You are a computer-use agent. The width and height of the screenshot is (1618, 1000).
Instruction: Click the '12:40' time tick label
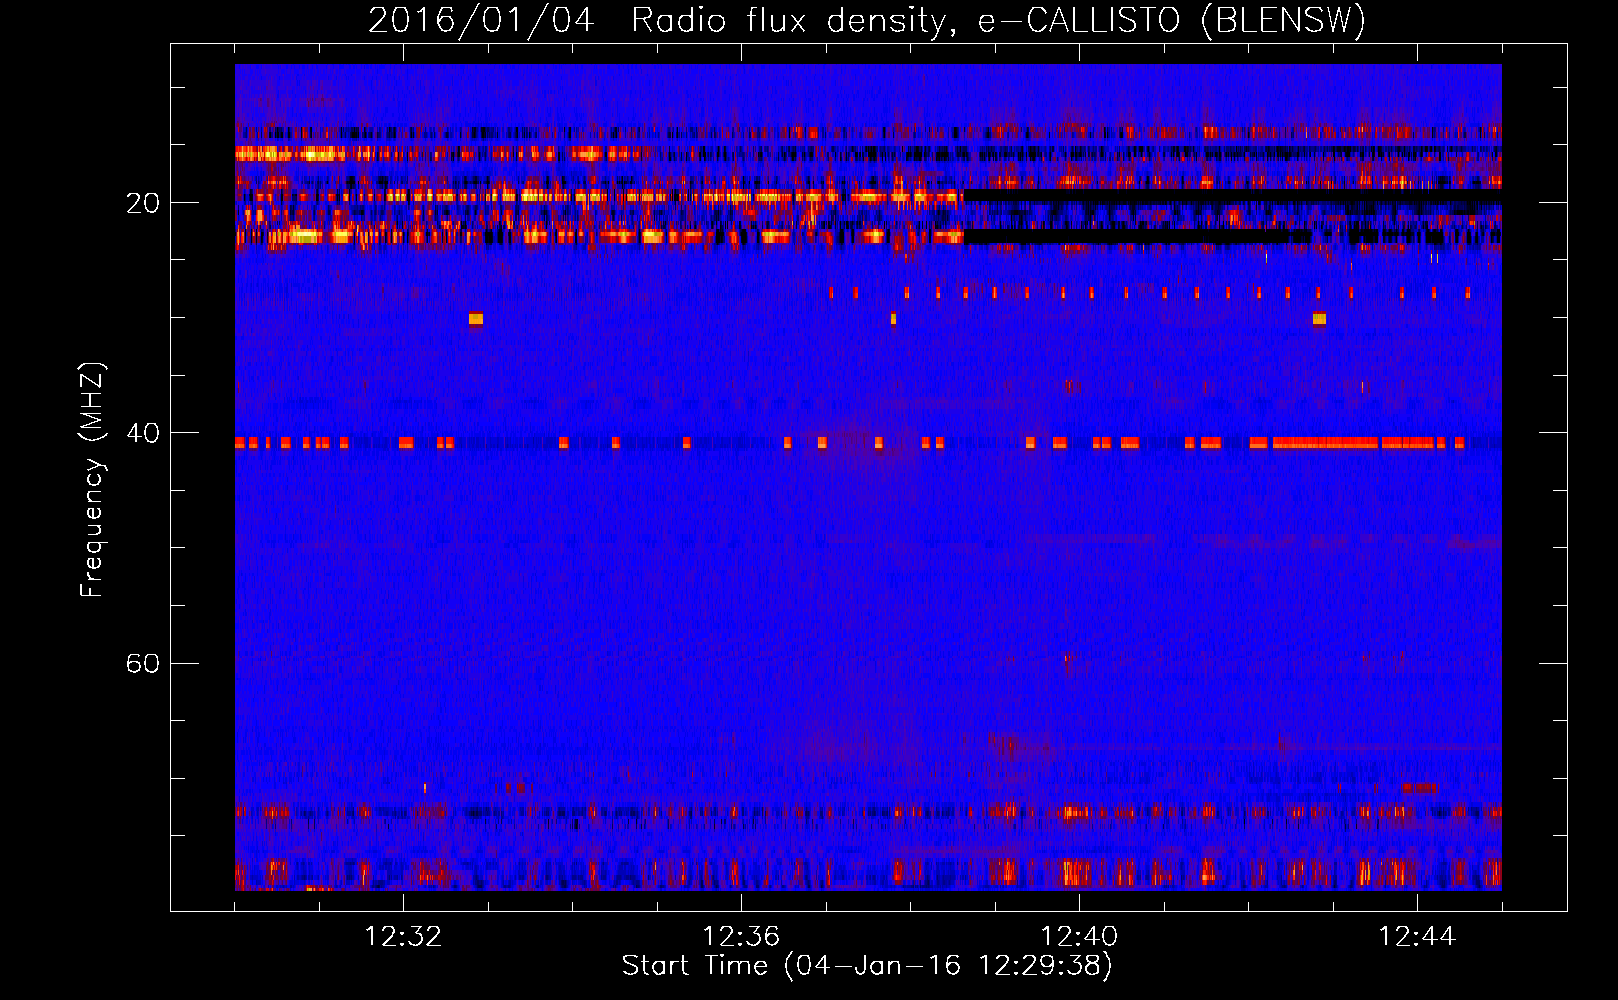pyautogui.click(x=1079, y=937)
